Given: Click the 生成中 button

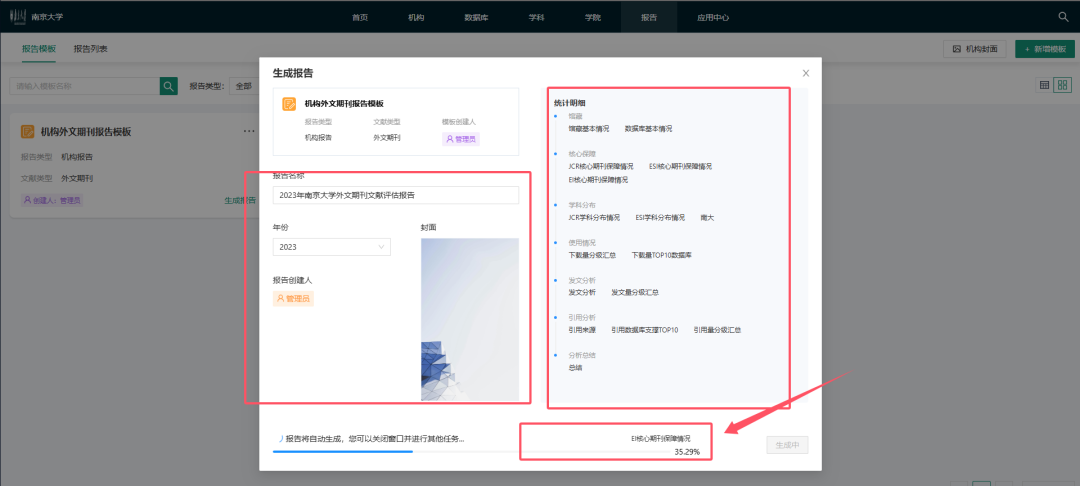Looking at the screenshot, I should point(787,445).
